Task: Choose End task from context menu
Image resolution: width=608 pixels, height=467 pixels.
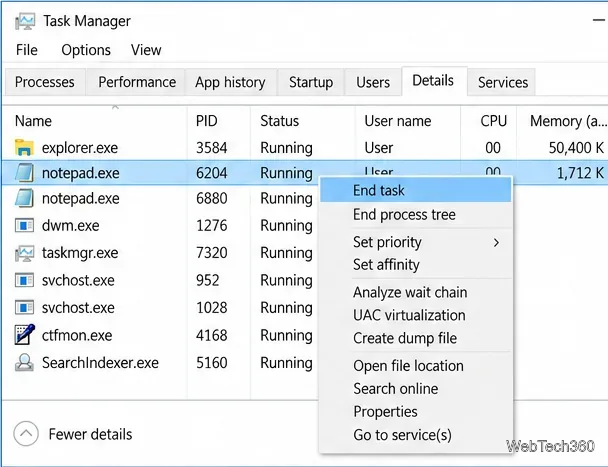Action: click(416, 190)
